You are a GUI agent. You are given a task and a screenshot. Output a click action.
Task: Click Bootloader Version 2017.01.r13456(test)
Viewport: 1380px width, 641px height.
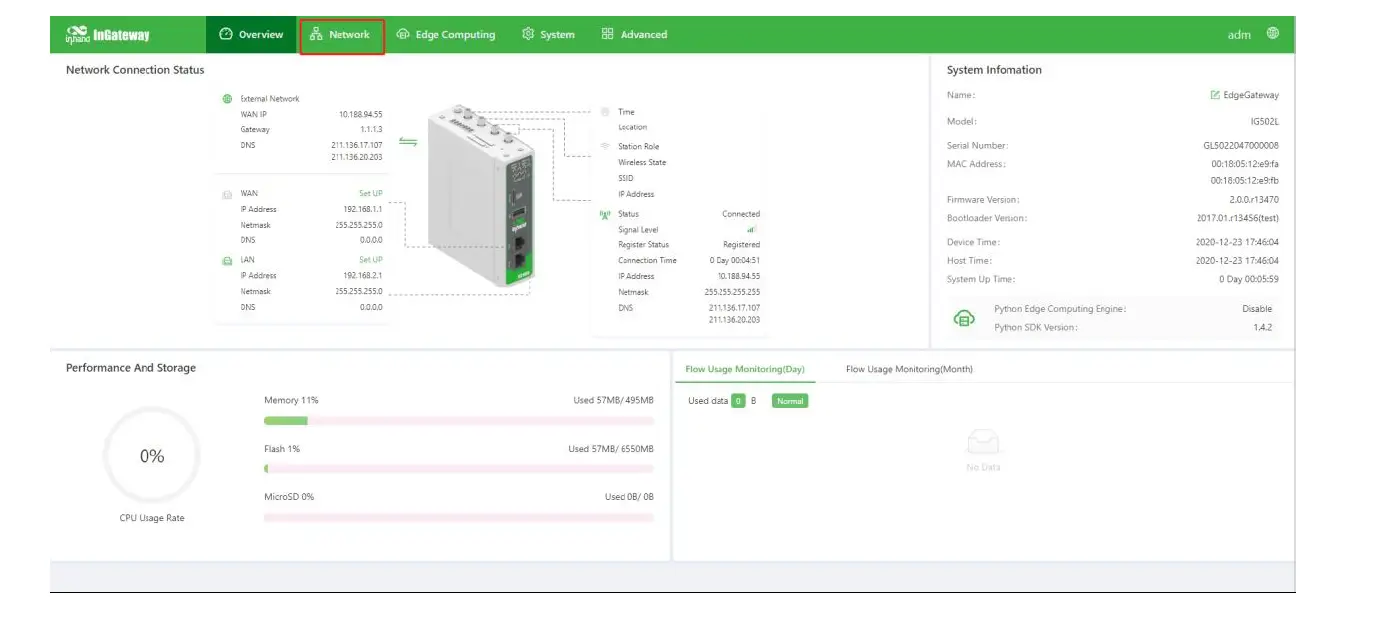[1237, 218]
